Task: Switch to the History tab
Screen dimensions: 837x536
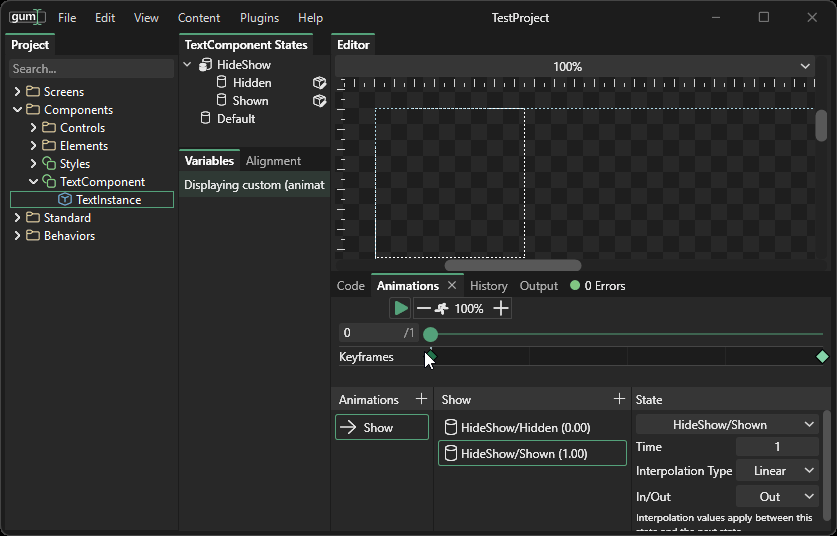Action: 488,286
